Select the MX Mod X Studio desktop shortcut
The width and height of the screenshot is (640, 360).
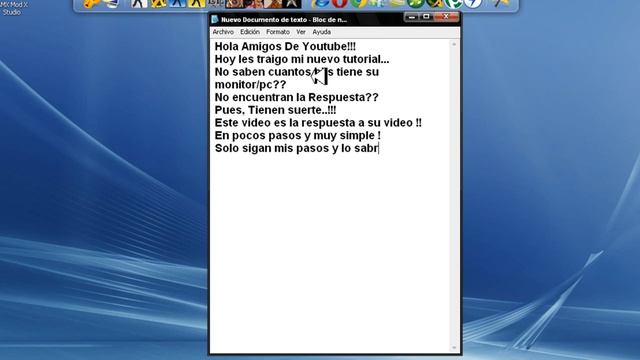coord(13,8)
